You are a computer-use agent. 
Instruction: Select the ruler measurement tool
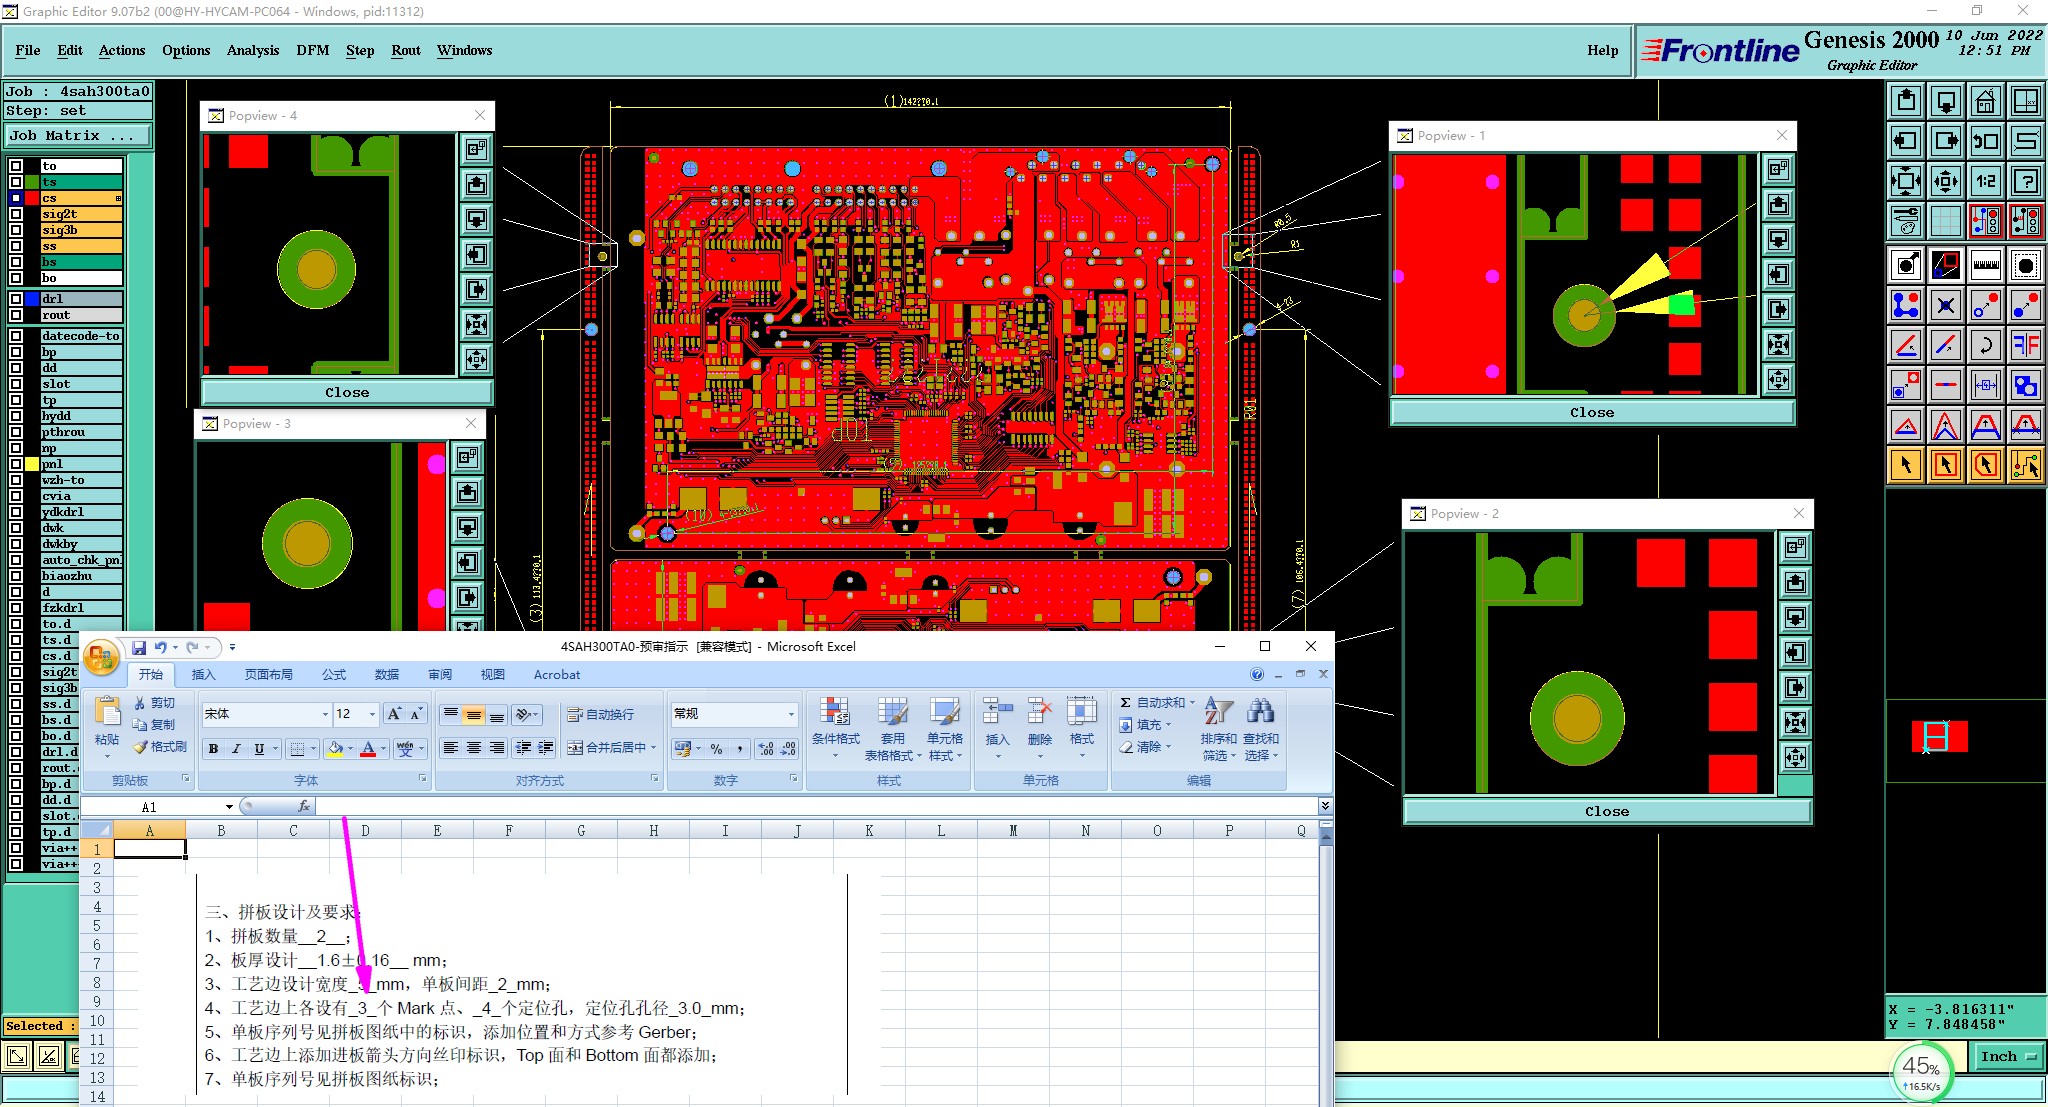[x=1985, y=265]
